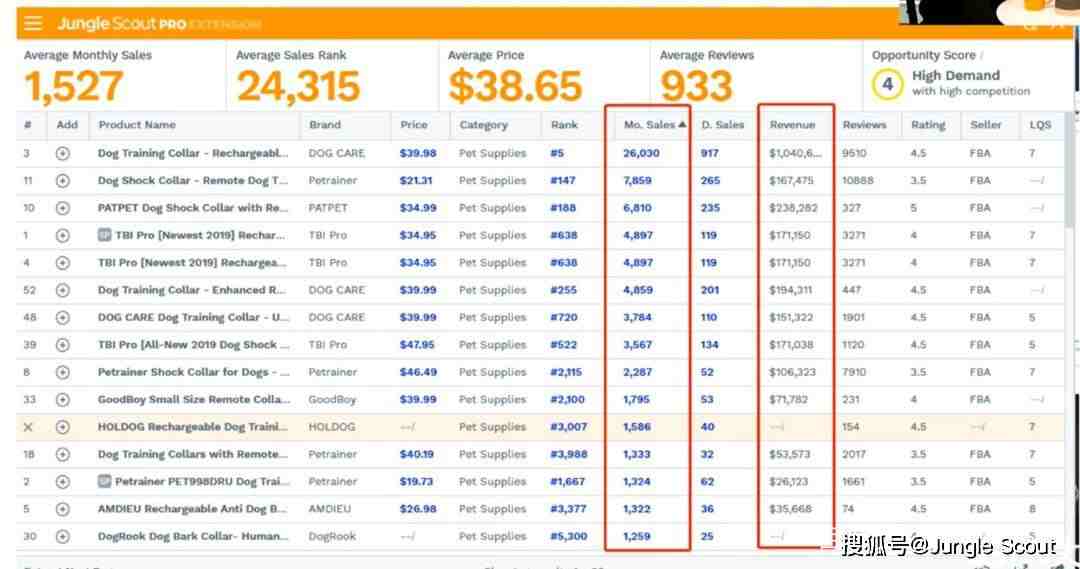The width and height of the screenshot is (1080, 569).
Task: Click sponsored badge on Petrainer PET998DRU row
Action: (104, 482)
